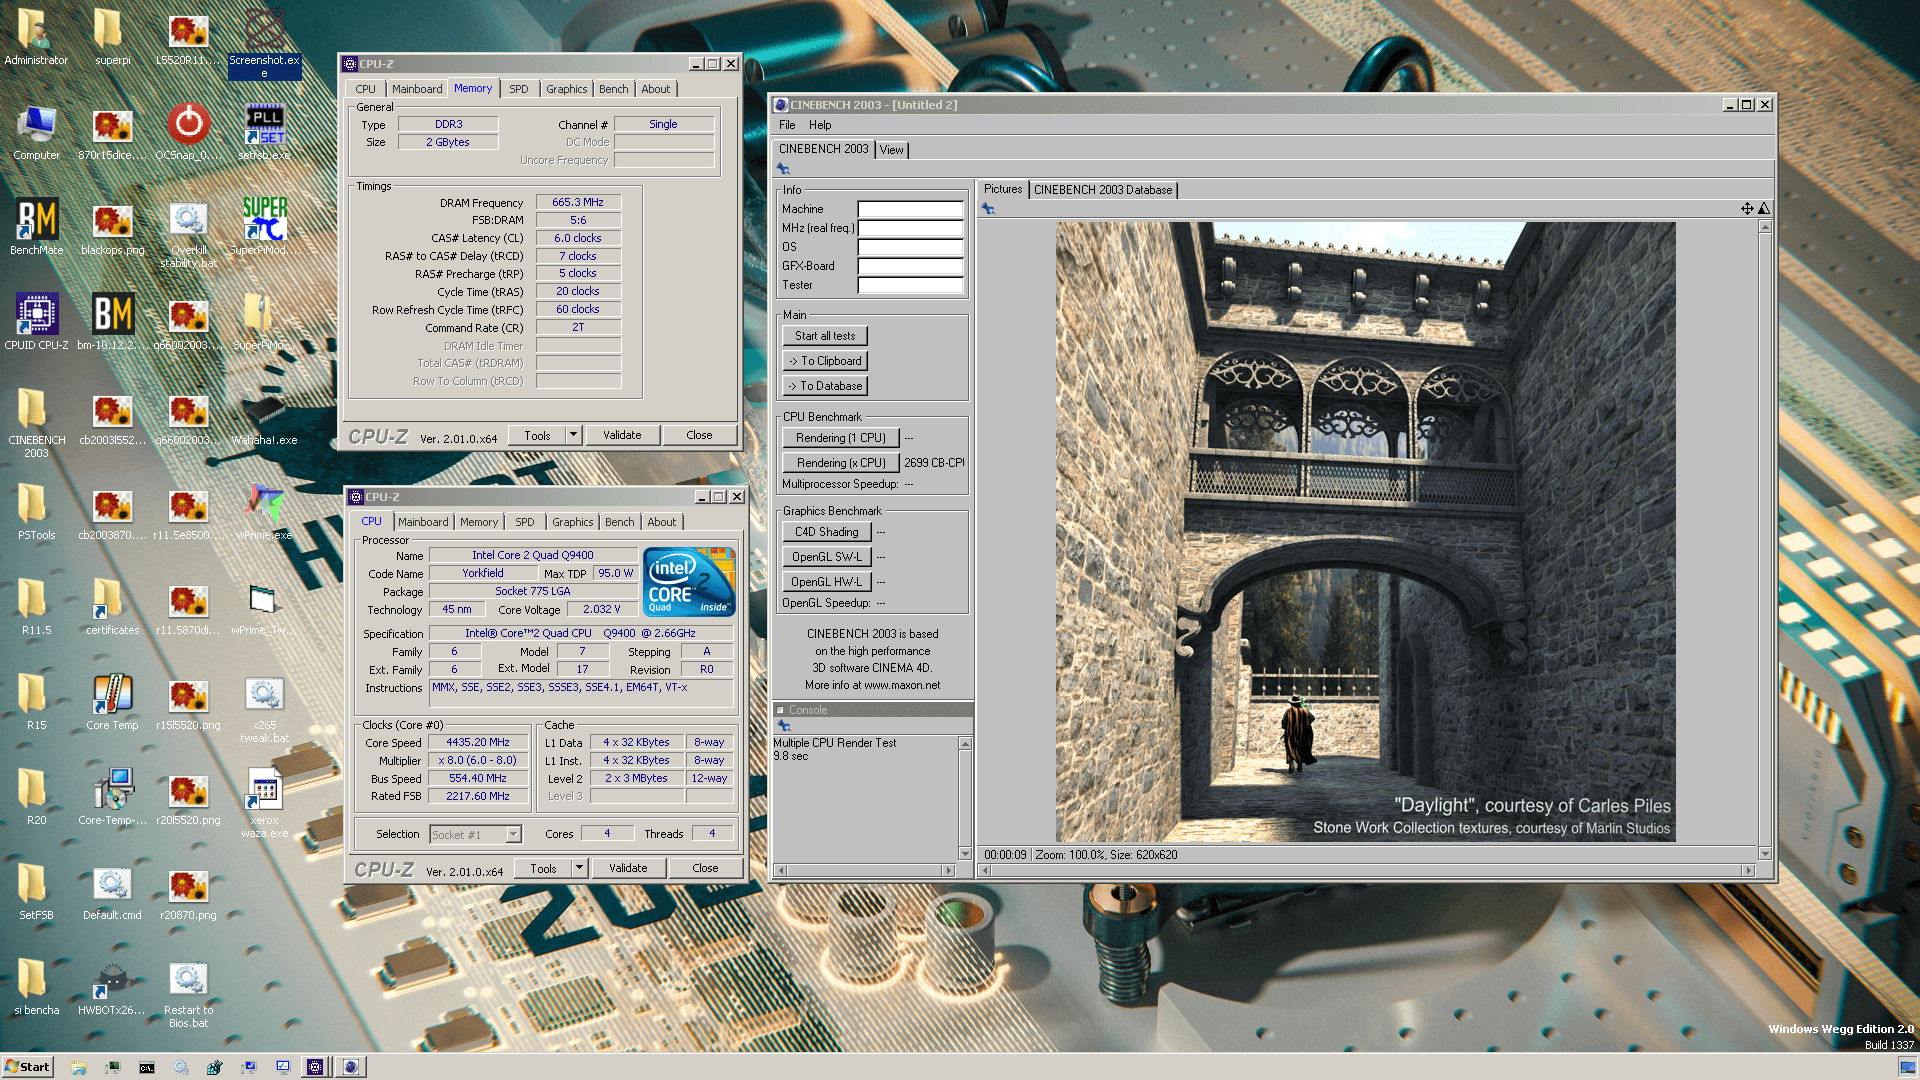Click the pin icon in Console panel
The width and height of the screenshot is (1920, 1080).
(x=784, y=726)
